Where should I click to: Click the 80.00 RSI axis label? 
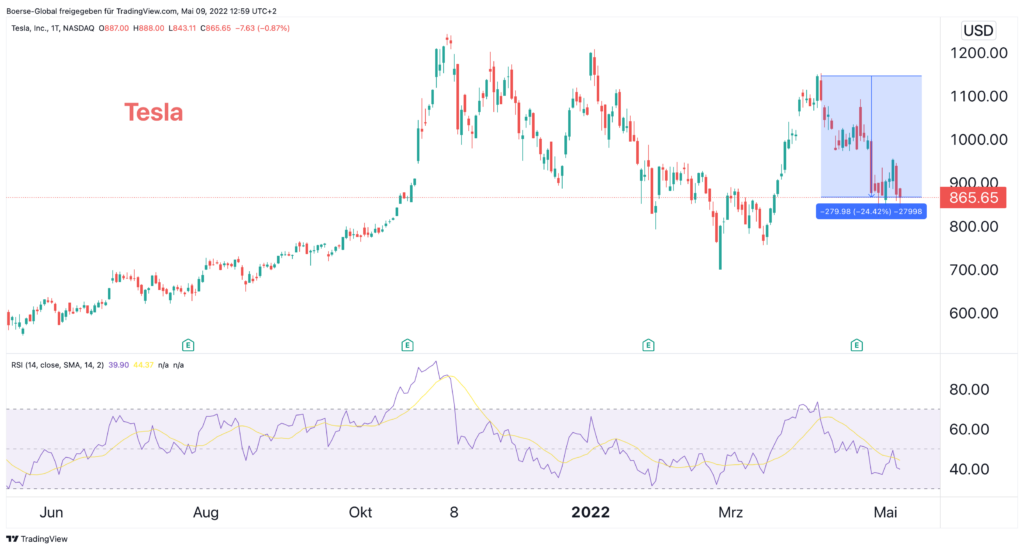969,390
